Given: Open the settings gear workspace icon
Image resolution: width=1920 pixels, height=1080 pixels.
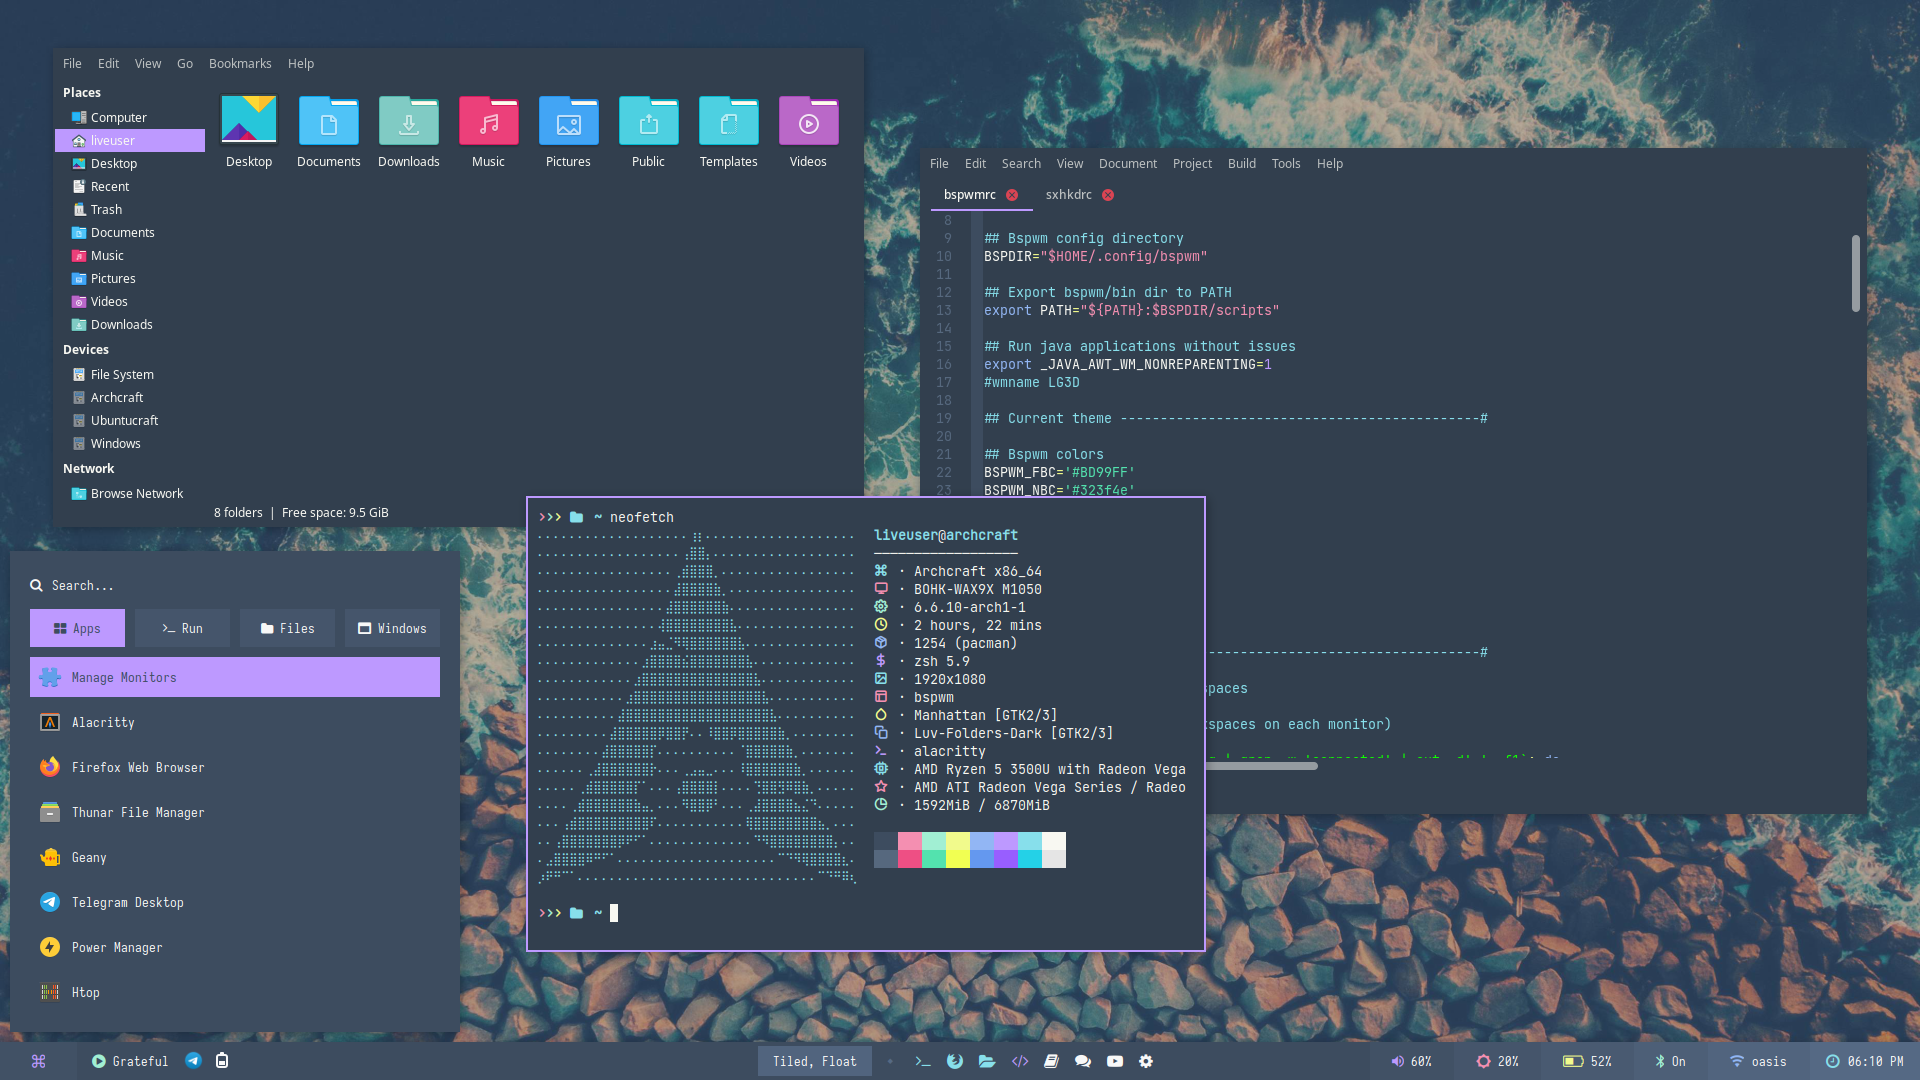Looking at the screenshot, I should 1146,1061.
